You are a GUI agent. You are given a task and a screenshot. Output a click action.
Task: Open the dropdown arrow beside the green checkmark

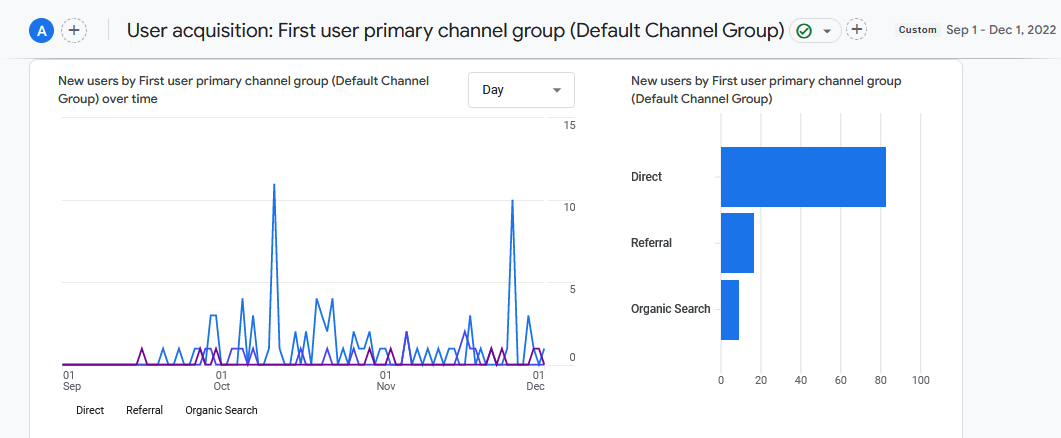pyautogui.click(x=826, y=31)
